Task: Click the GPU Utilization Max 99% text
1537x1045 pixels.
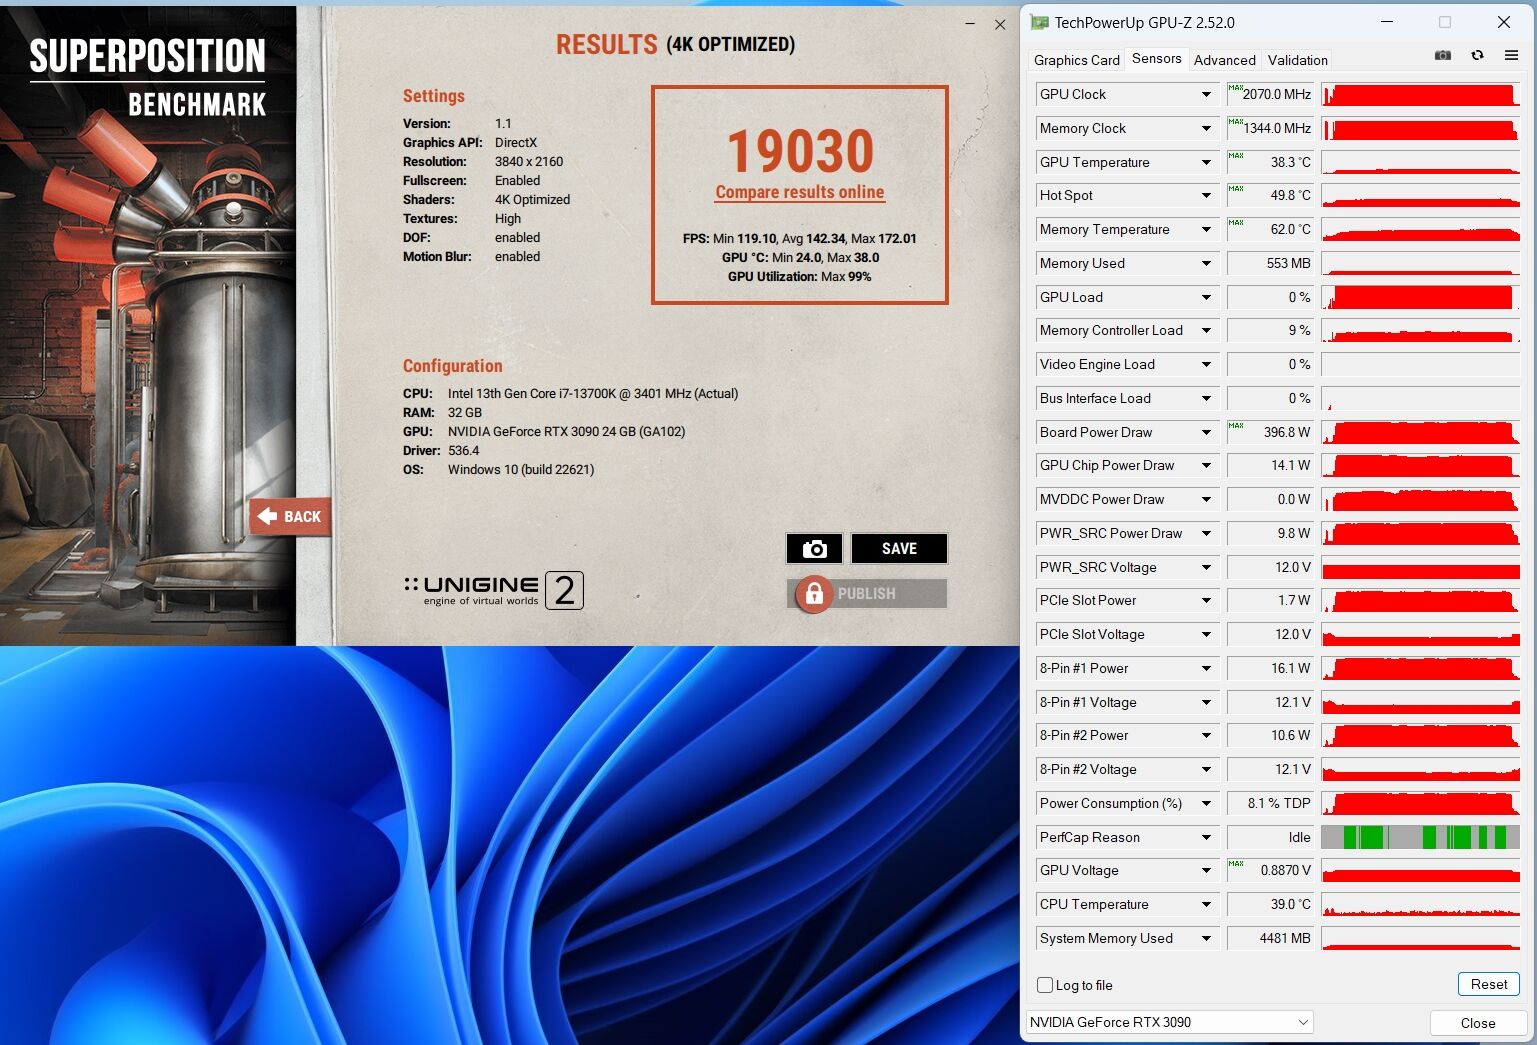Action: pyautogui.click(x=799, y=277)
